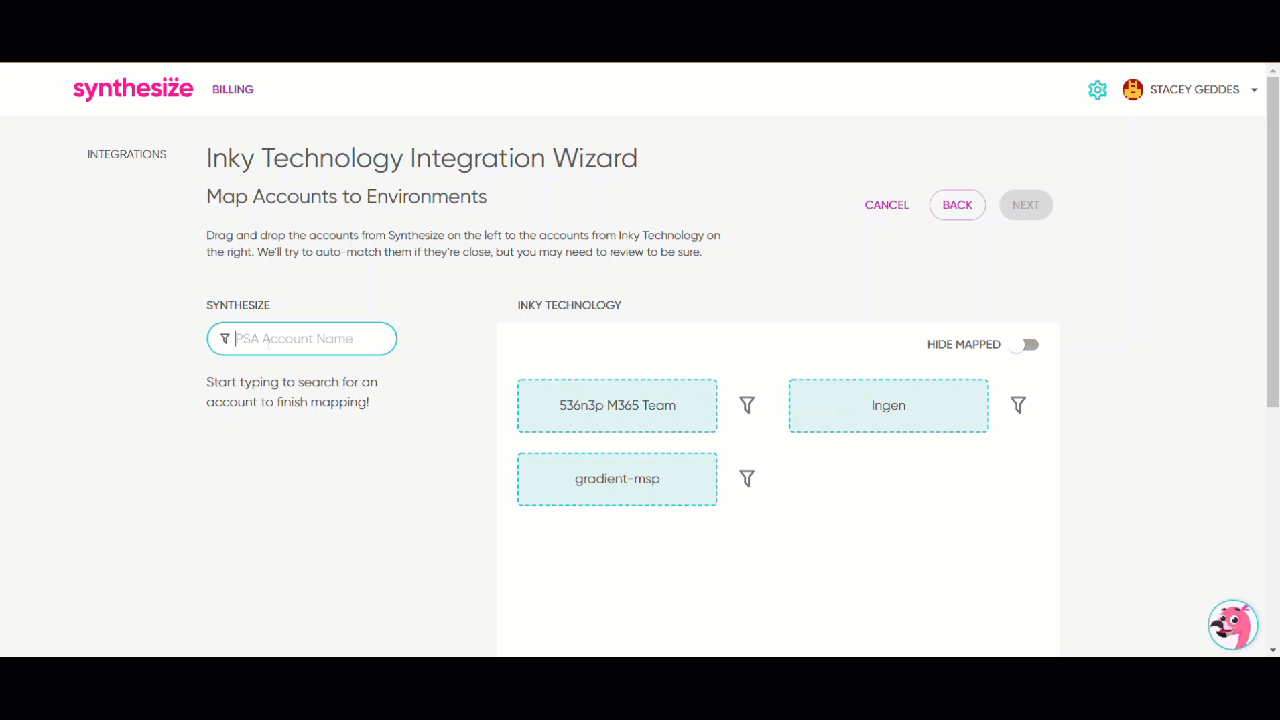Go to Integrations in the sidebar
1280x720 pixels.
[127, 154]
